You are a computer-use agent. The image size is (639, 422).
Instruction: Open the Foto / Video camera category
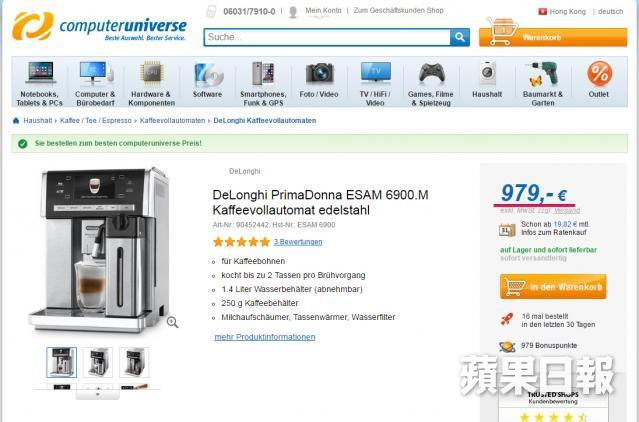(x=319, y=80)
